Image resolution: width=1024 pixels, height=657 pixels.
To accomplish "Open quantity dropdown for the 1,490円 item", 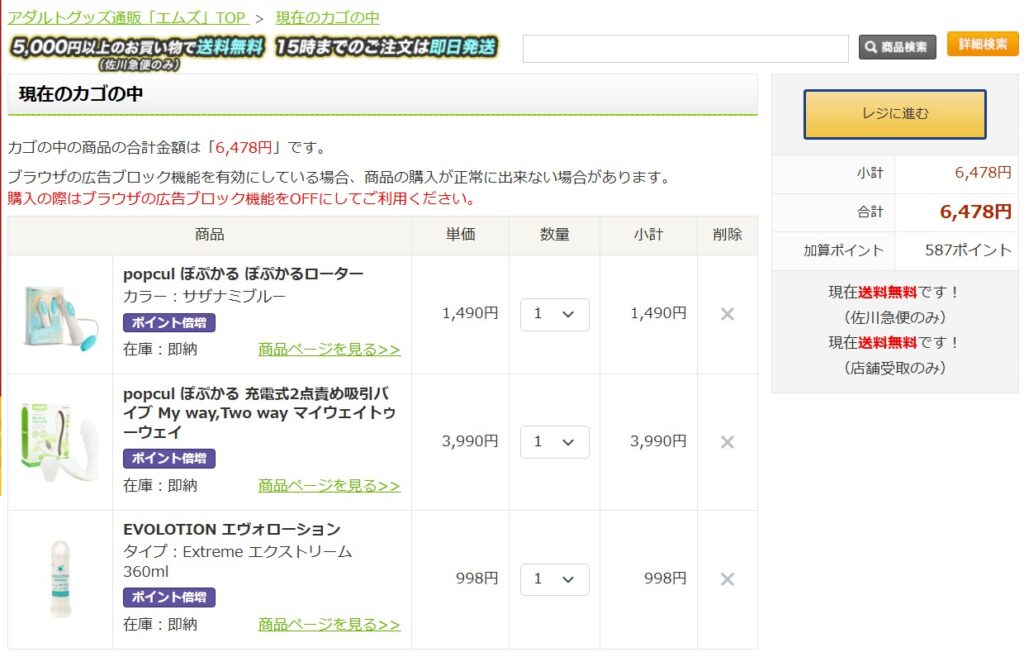I will click(554, 314).
